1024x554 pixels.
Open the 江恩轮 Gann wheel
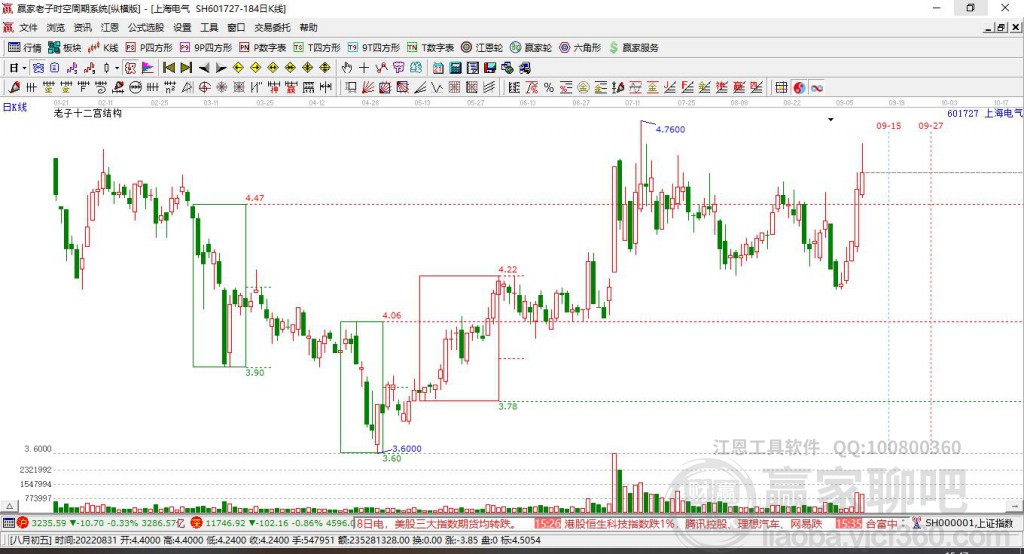click(x=482, y=48)
